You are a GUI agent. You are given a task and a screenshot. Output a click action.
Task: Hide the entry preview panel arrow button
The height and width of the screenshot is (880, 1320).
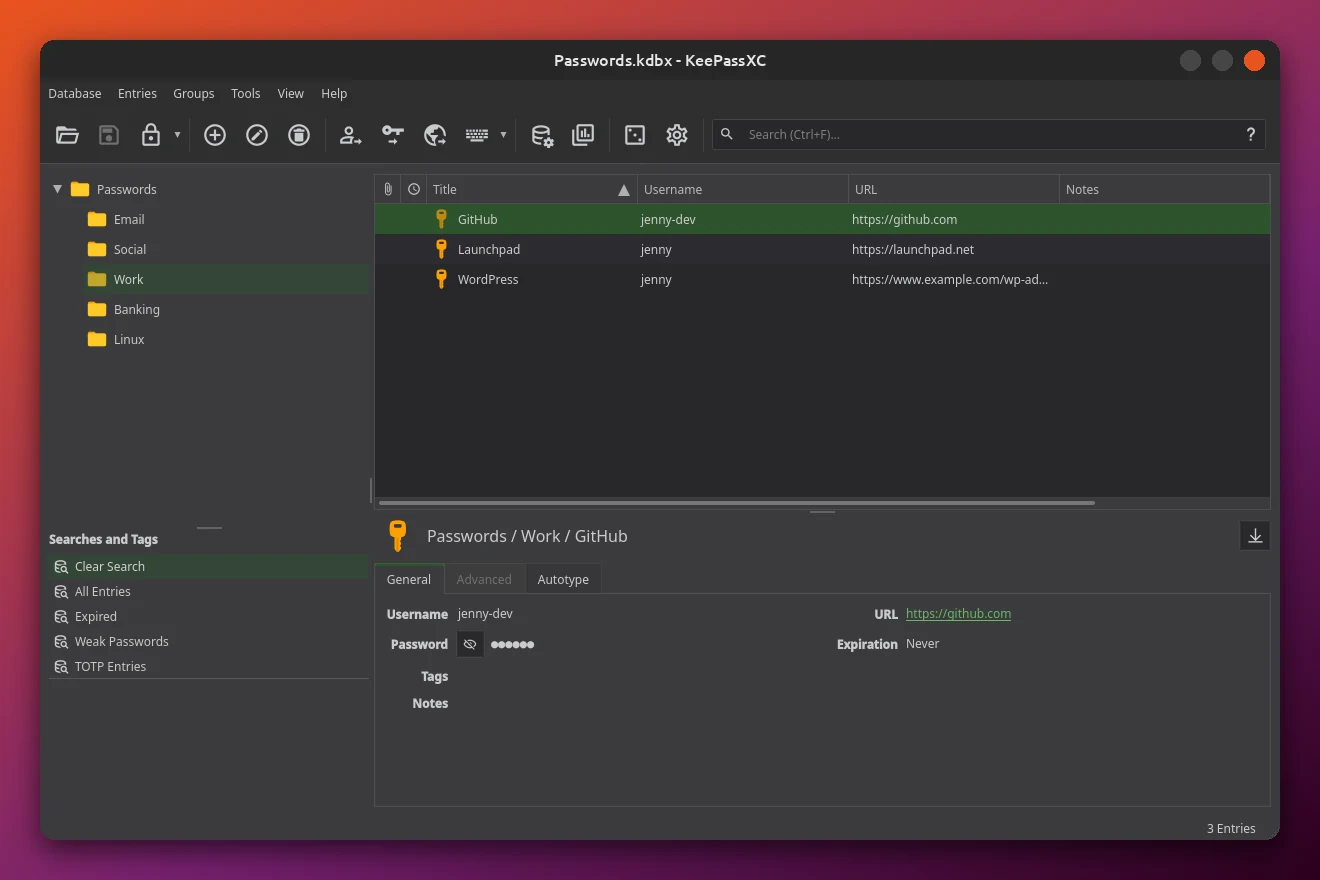1255,536
